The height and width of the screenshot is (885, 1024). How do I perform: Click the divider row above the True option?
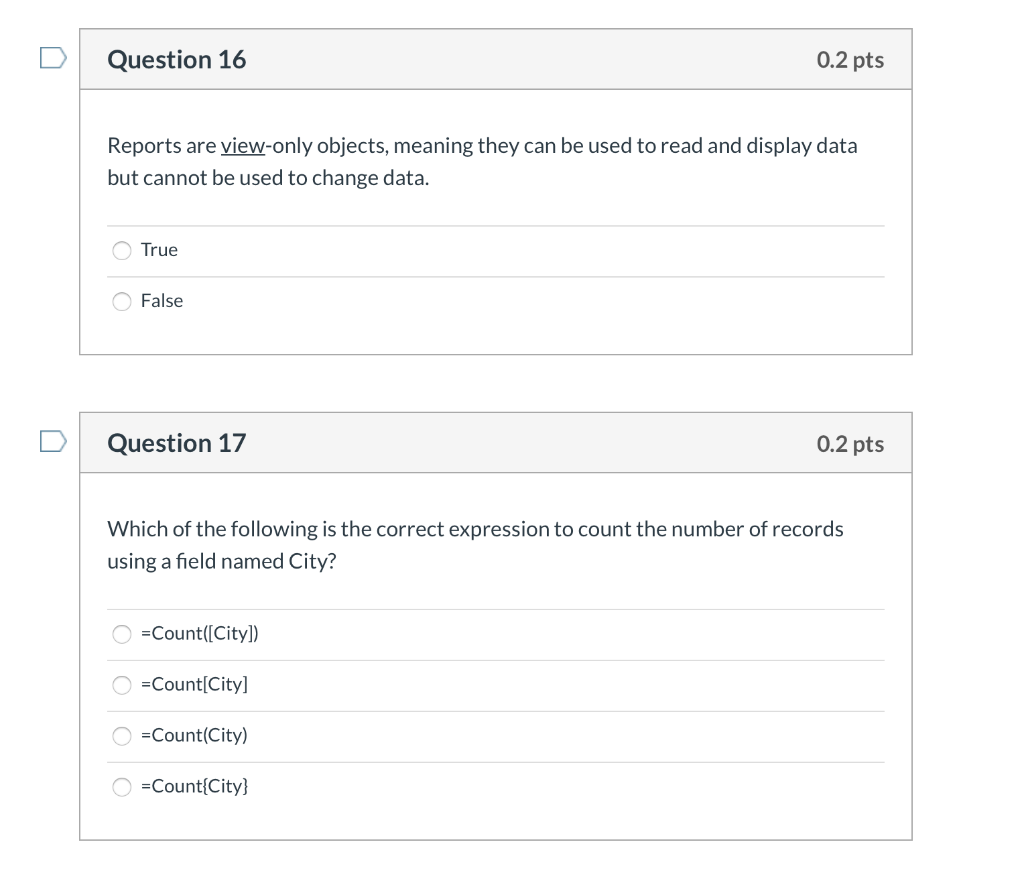coord(495,225)
